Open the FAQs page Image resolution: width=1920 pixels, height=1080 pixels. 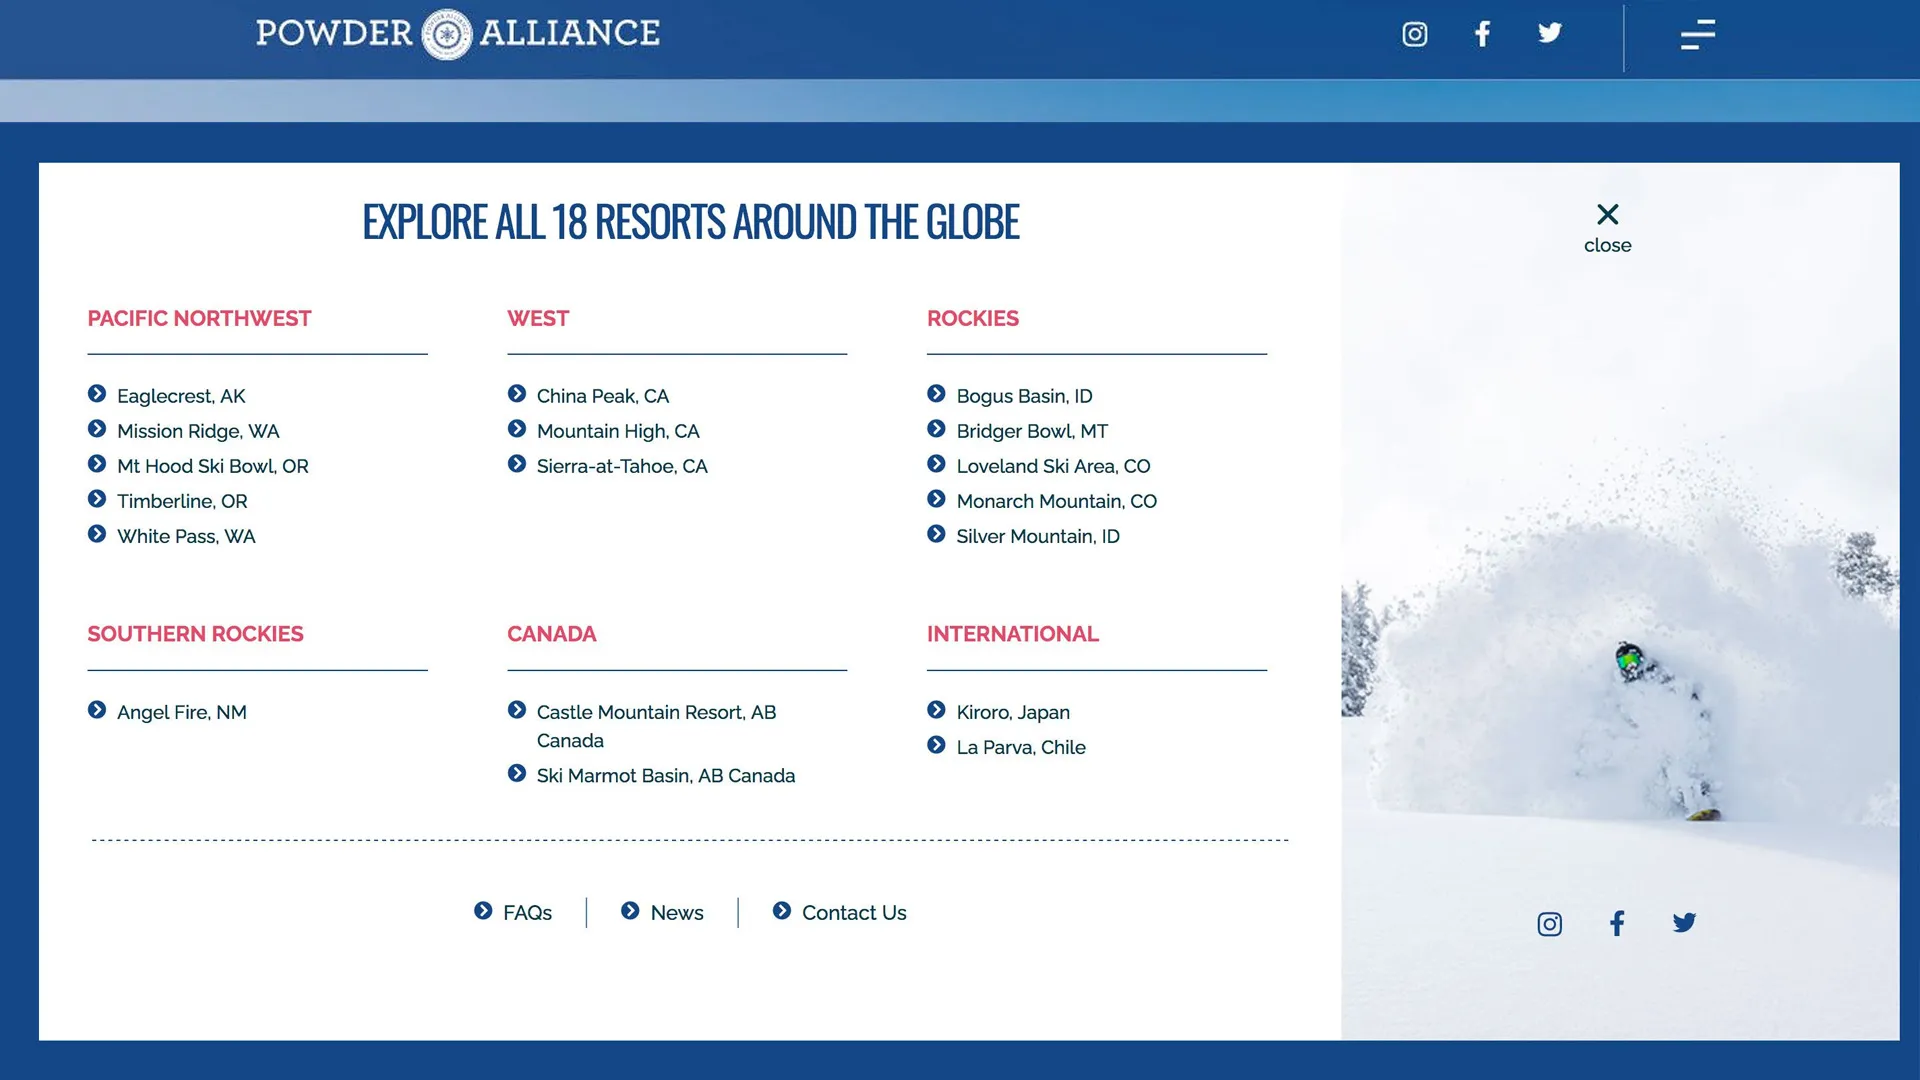click(527, 913)
